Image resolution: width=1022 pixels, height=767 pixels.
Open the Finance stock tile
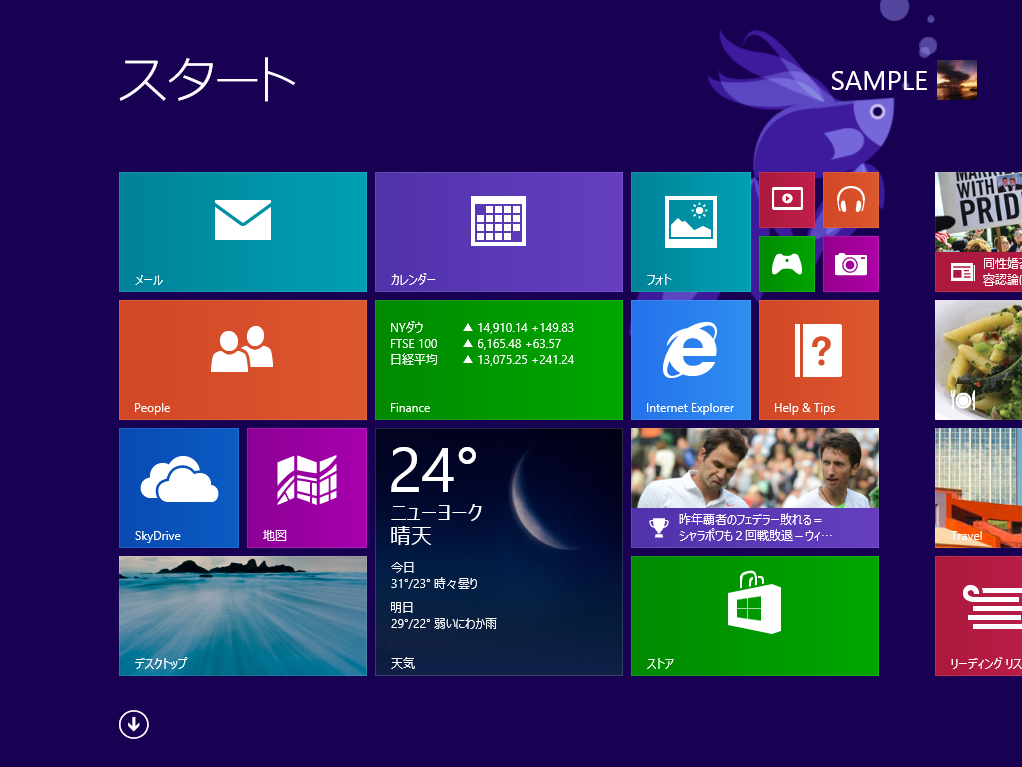pyautogui.click(x=498, y=359)
